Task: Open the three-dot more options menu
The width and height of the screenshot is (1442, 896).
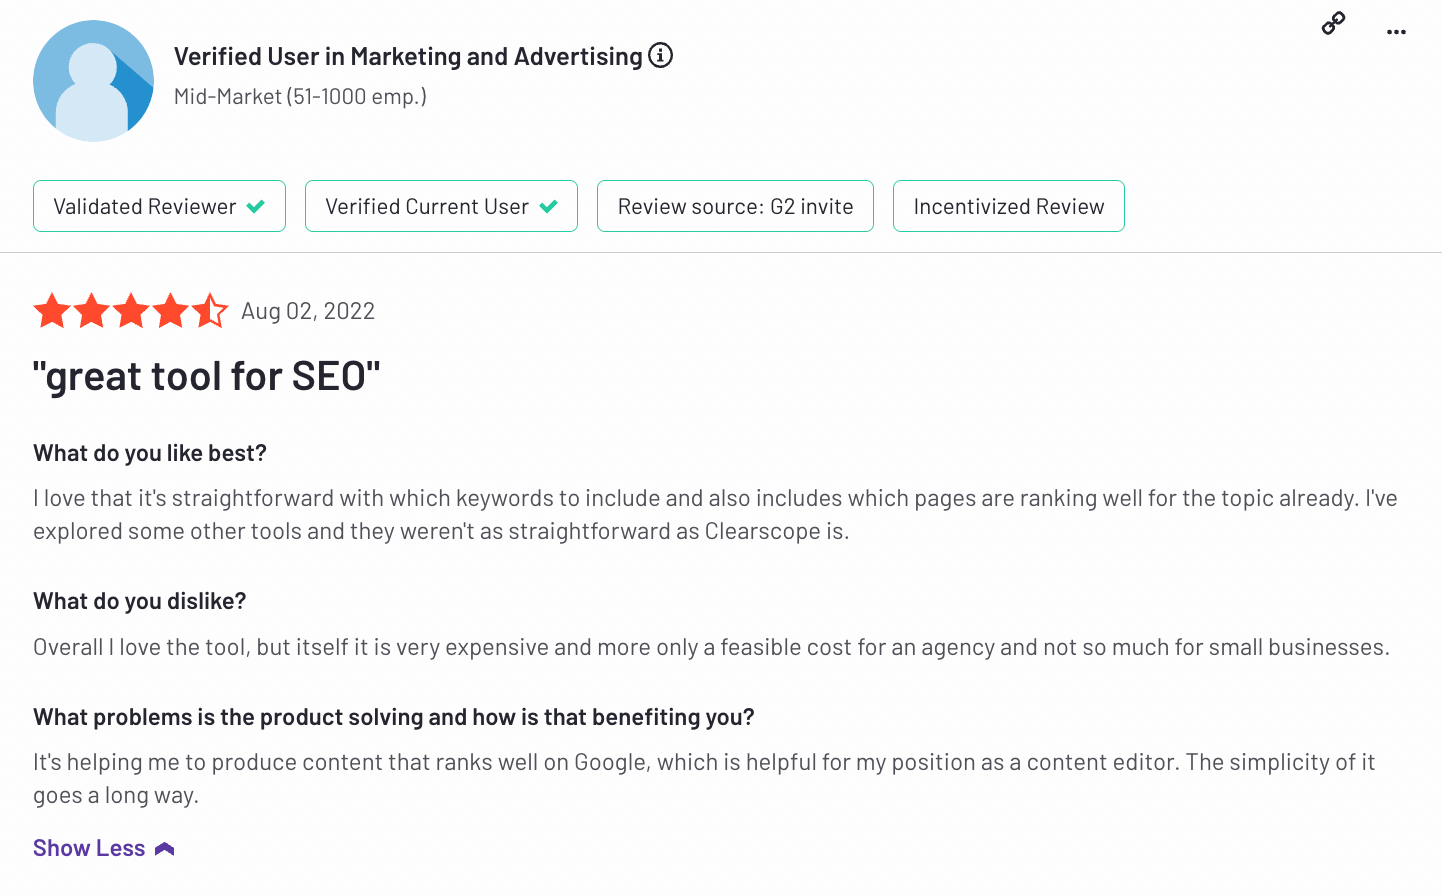Action: [x=1396, y=32]
